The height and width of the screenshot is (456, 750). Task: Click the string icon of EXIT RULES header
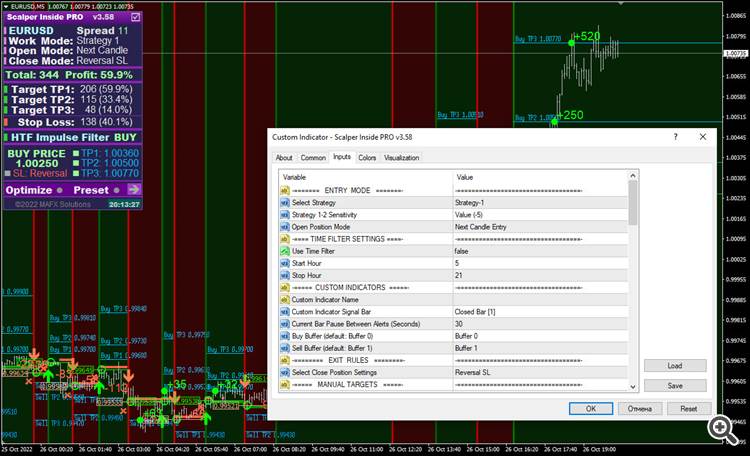[285, 360]
